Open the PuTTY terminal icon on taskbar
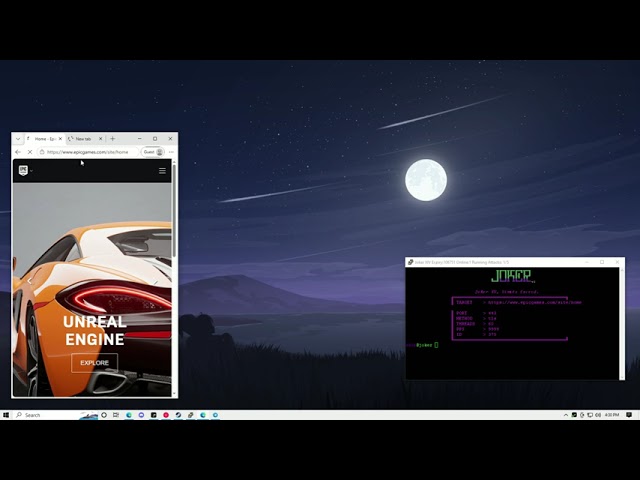The height and width of the screenshot is (480, 640). tap(190, 415)
